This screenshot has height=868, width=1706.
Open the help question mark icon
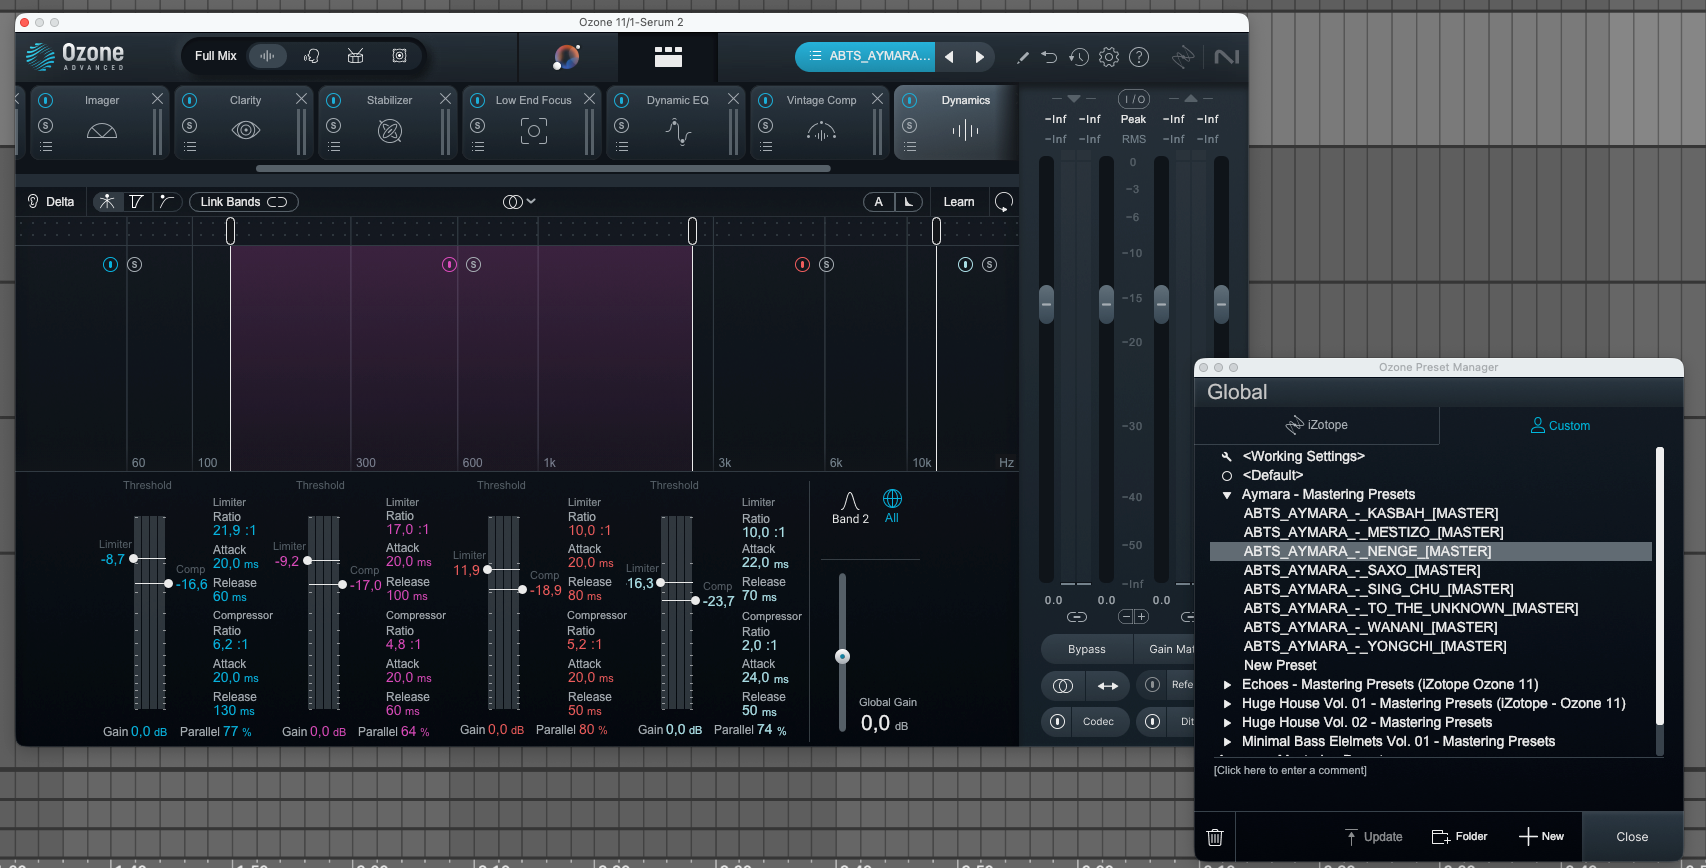(x=1139, y=57)
